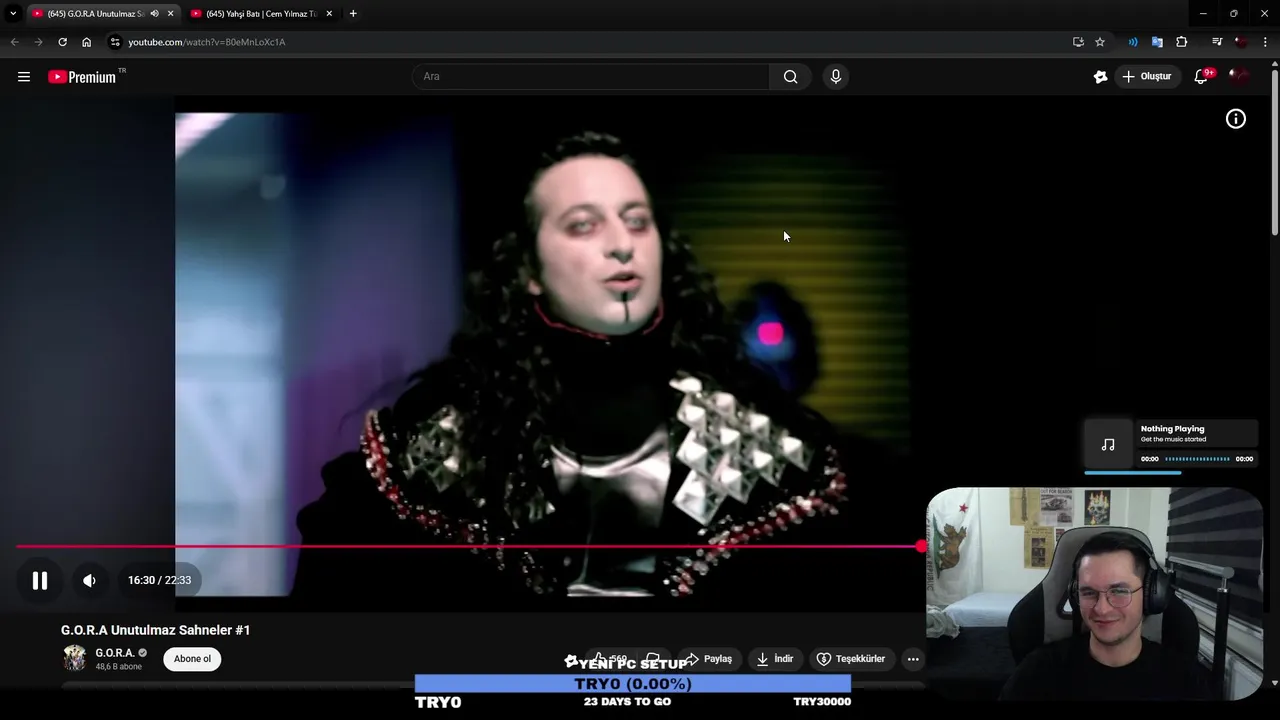Viewport: 1280px width, 720px height.
Task: Open Chrome three-dot menu
Action: click(x=1266, y=42)
